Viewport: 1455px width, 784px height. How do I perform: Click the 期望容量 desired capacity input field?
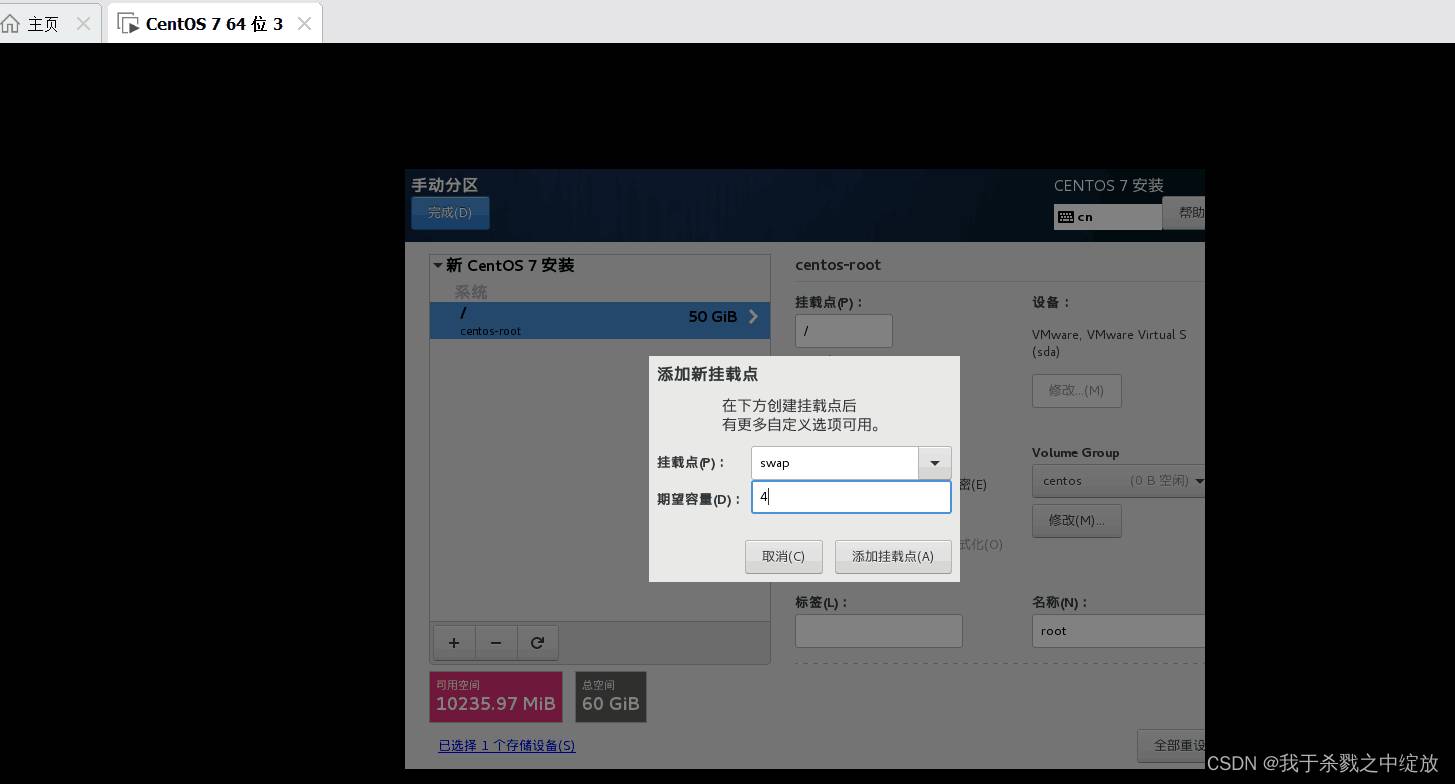pos(850,497)
